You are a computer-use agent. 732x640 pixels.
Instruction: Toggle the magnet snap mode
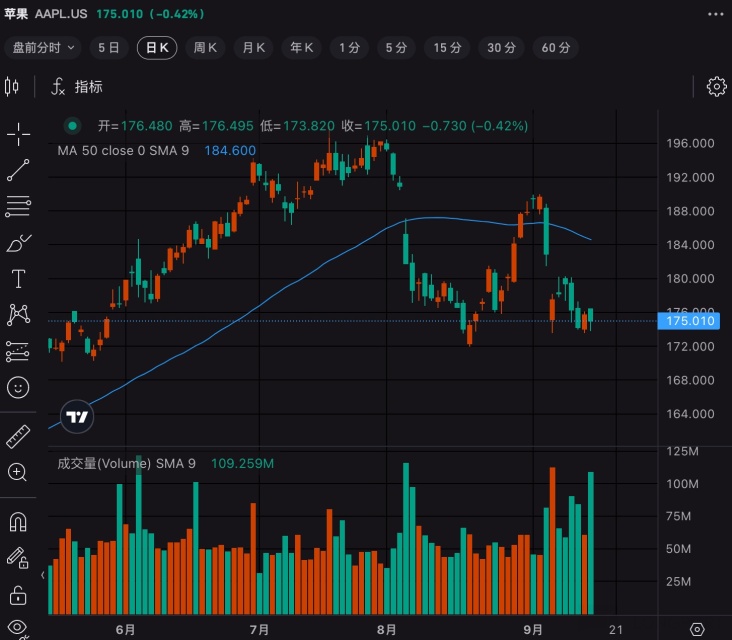coord(18,522)
